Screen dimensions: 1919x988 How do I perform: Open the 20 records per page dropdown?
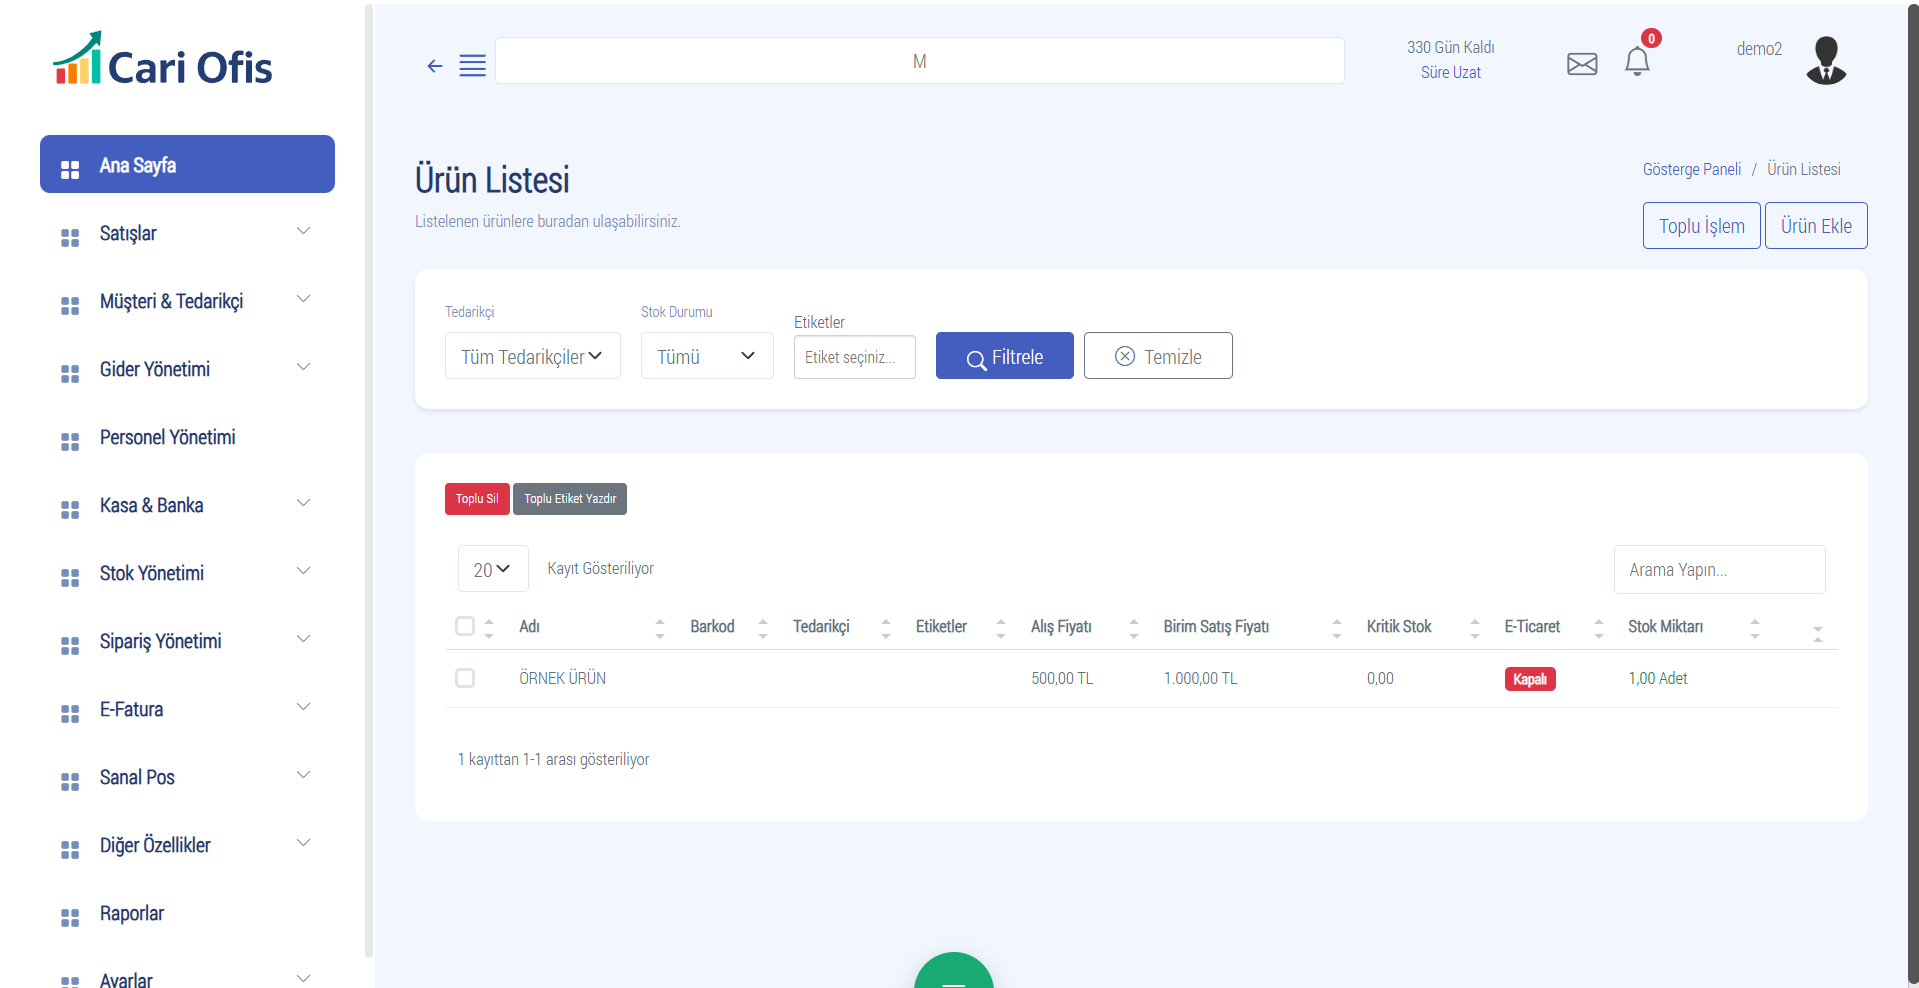tap(492, 569)
